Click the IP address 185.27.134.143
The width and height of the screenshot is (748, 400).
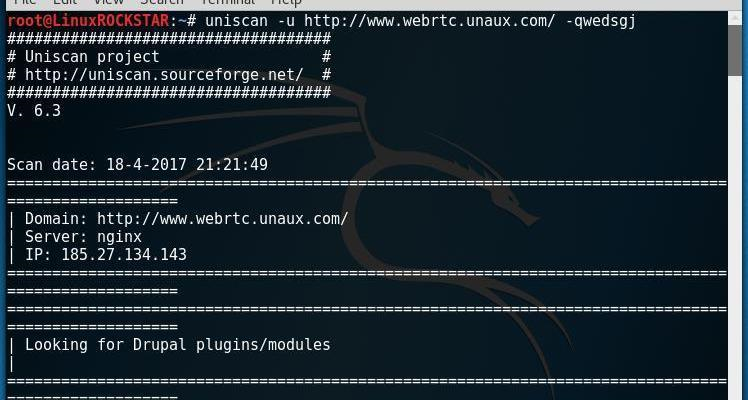coord(124,255)
